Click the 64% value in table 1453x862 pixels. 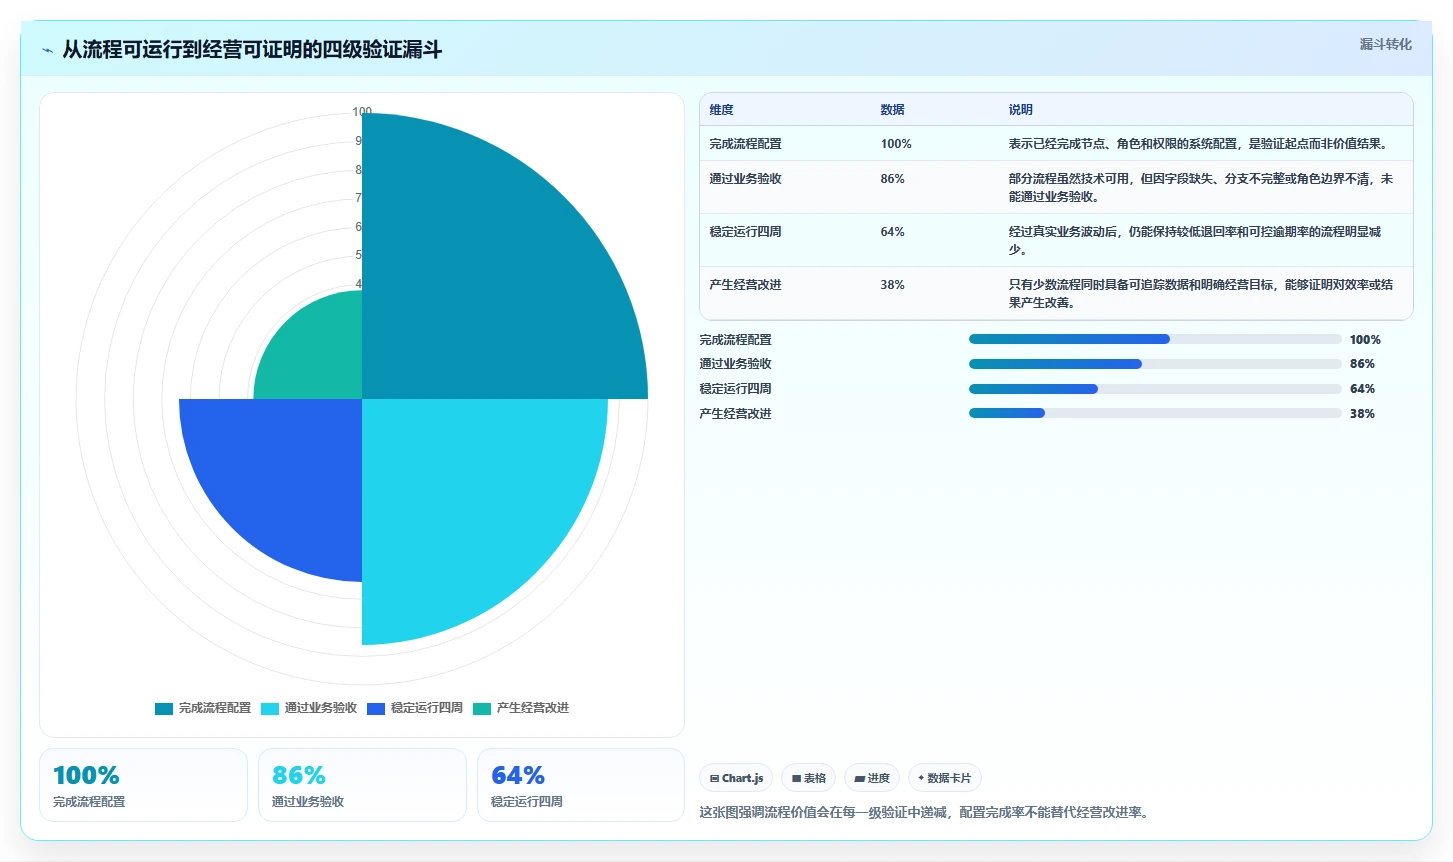(892, 232)
